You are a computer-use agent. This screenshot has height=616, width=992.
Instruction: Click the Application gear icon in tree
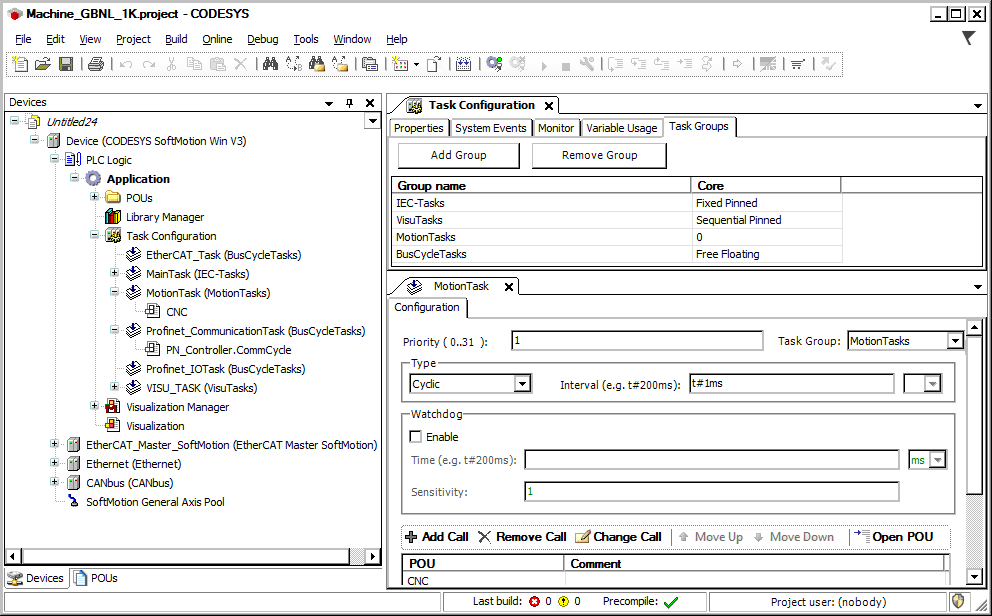point(94,179)
